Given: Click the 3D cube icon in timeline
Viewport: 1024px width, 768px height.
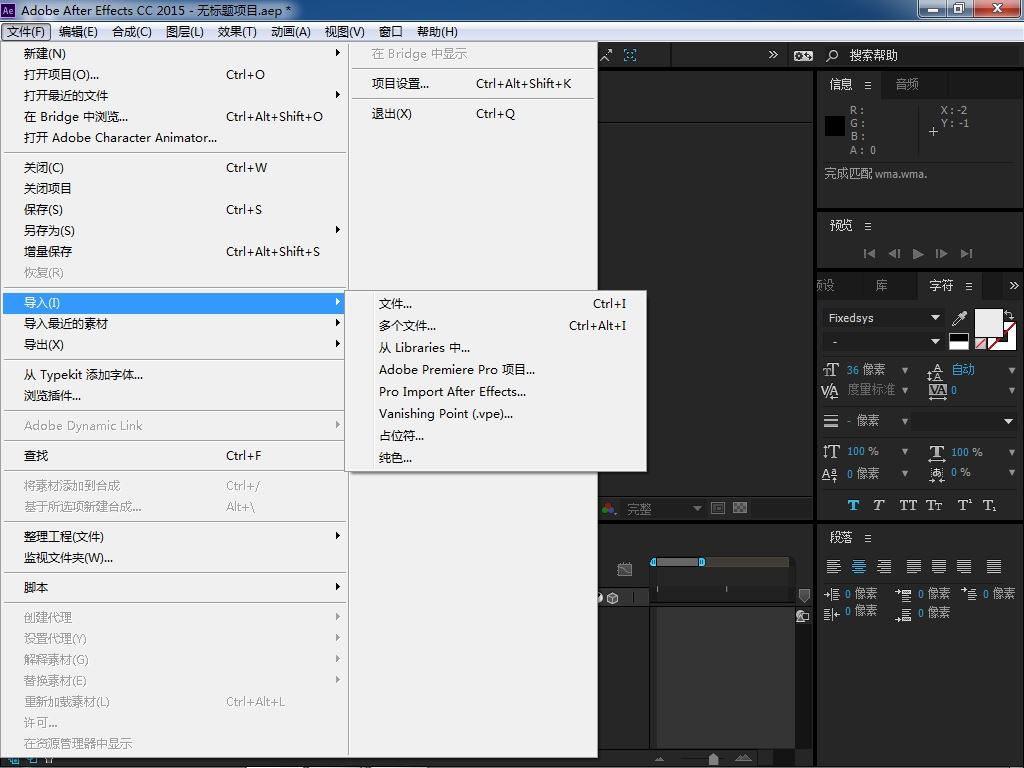Looking at the screenshot, I should coord(613,598).
